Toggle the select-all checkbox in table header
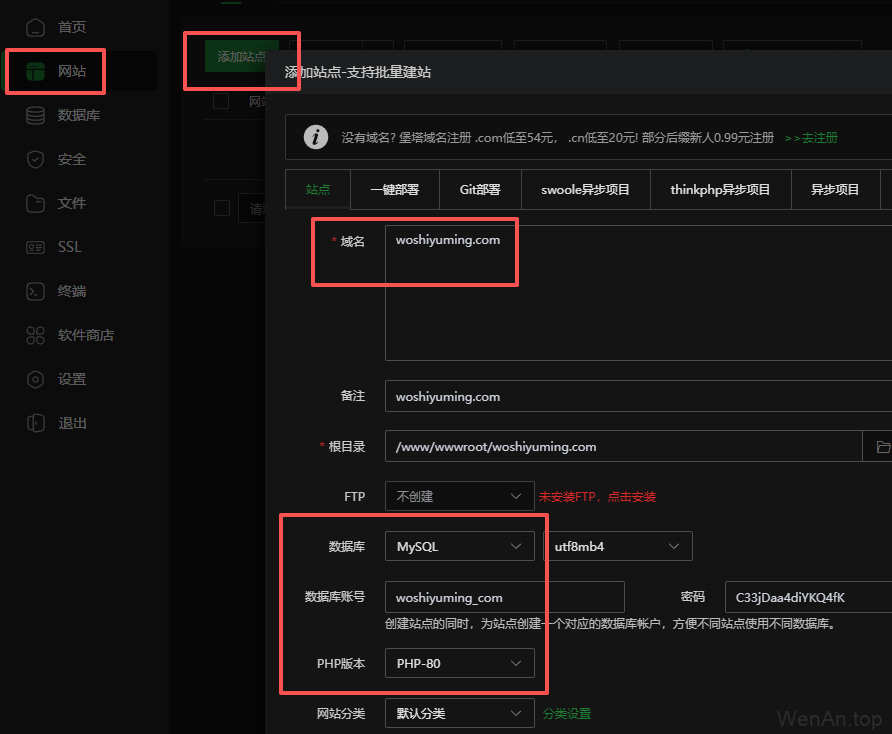Viewport: 892px width, 734px height. click(x=221, y=101)
